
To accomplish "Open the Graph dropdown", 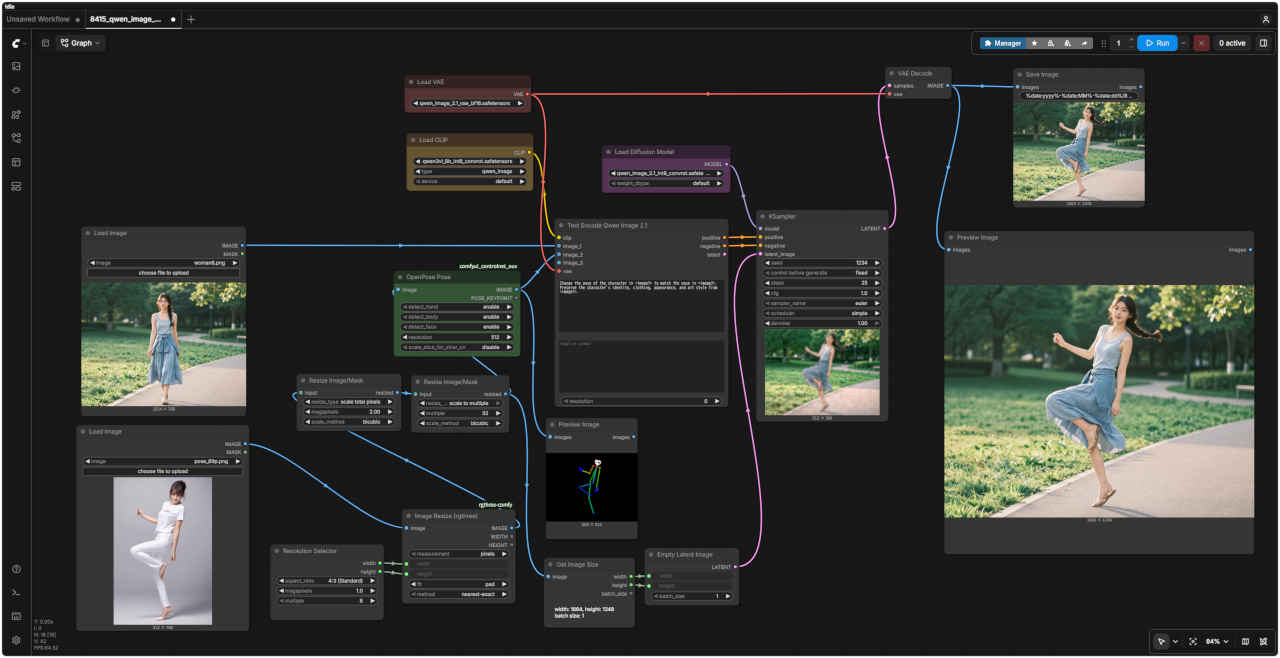I will [81, 43].
